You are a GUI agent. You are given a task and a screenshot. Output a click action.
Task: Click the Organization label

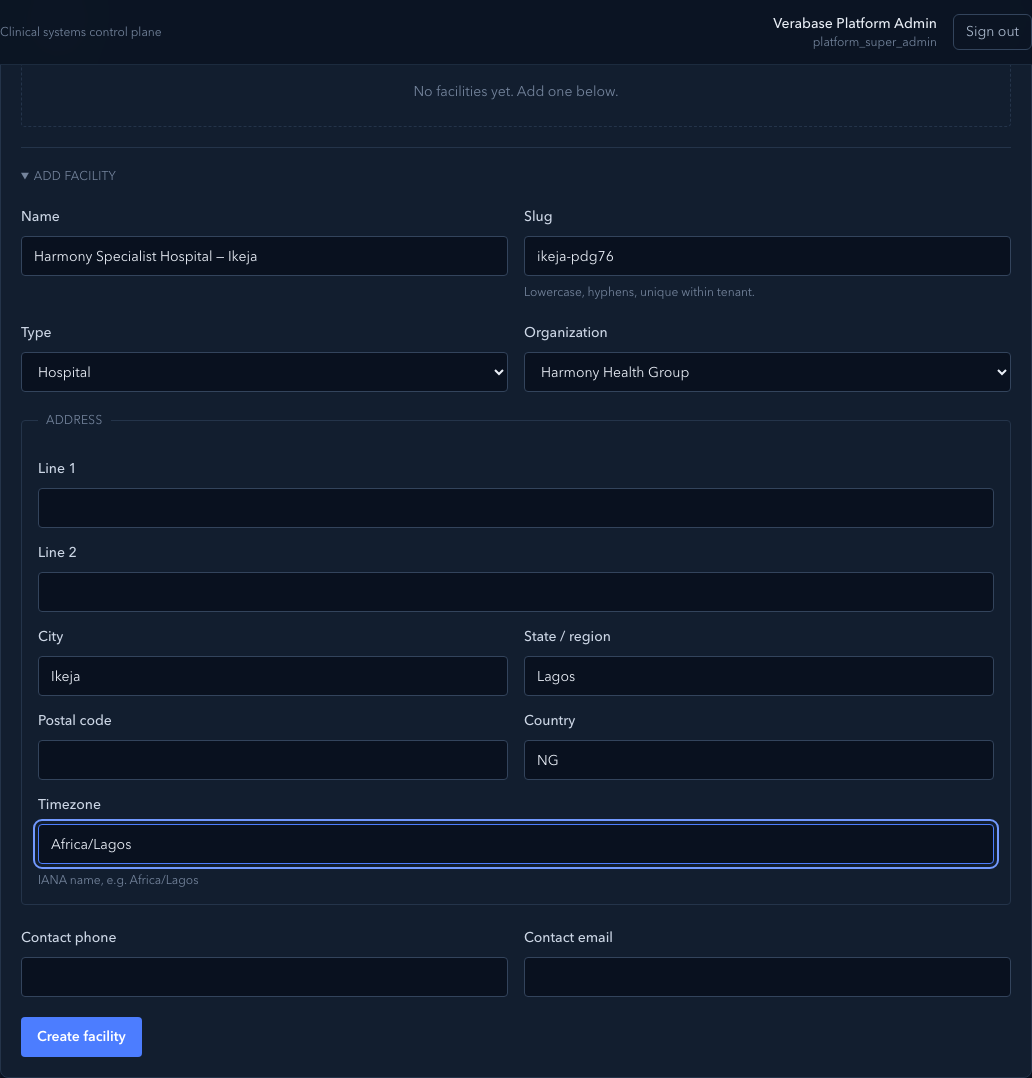[566, 333]
